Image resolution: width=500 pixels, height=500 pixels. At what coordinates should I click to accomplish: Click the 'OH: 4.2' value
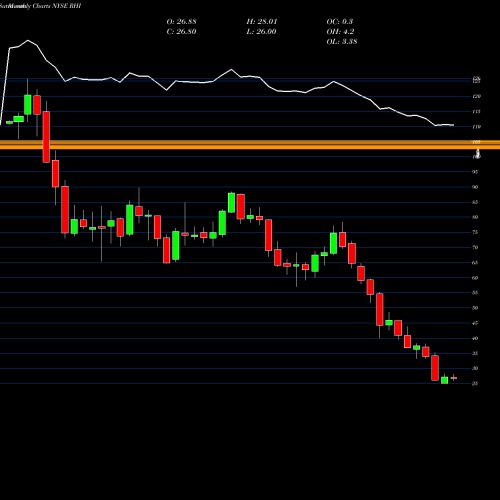340,32
